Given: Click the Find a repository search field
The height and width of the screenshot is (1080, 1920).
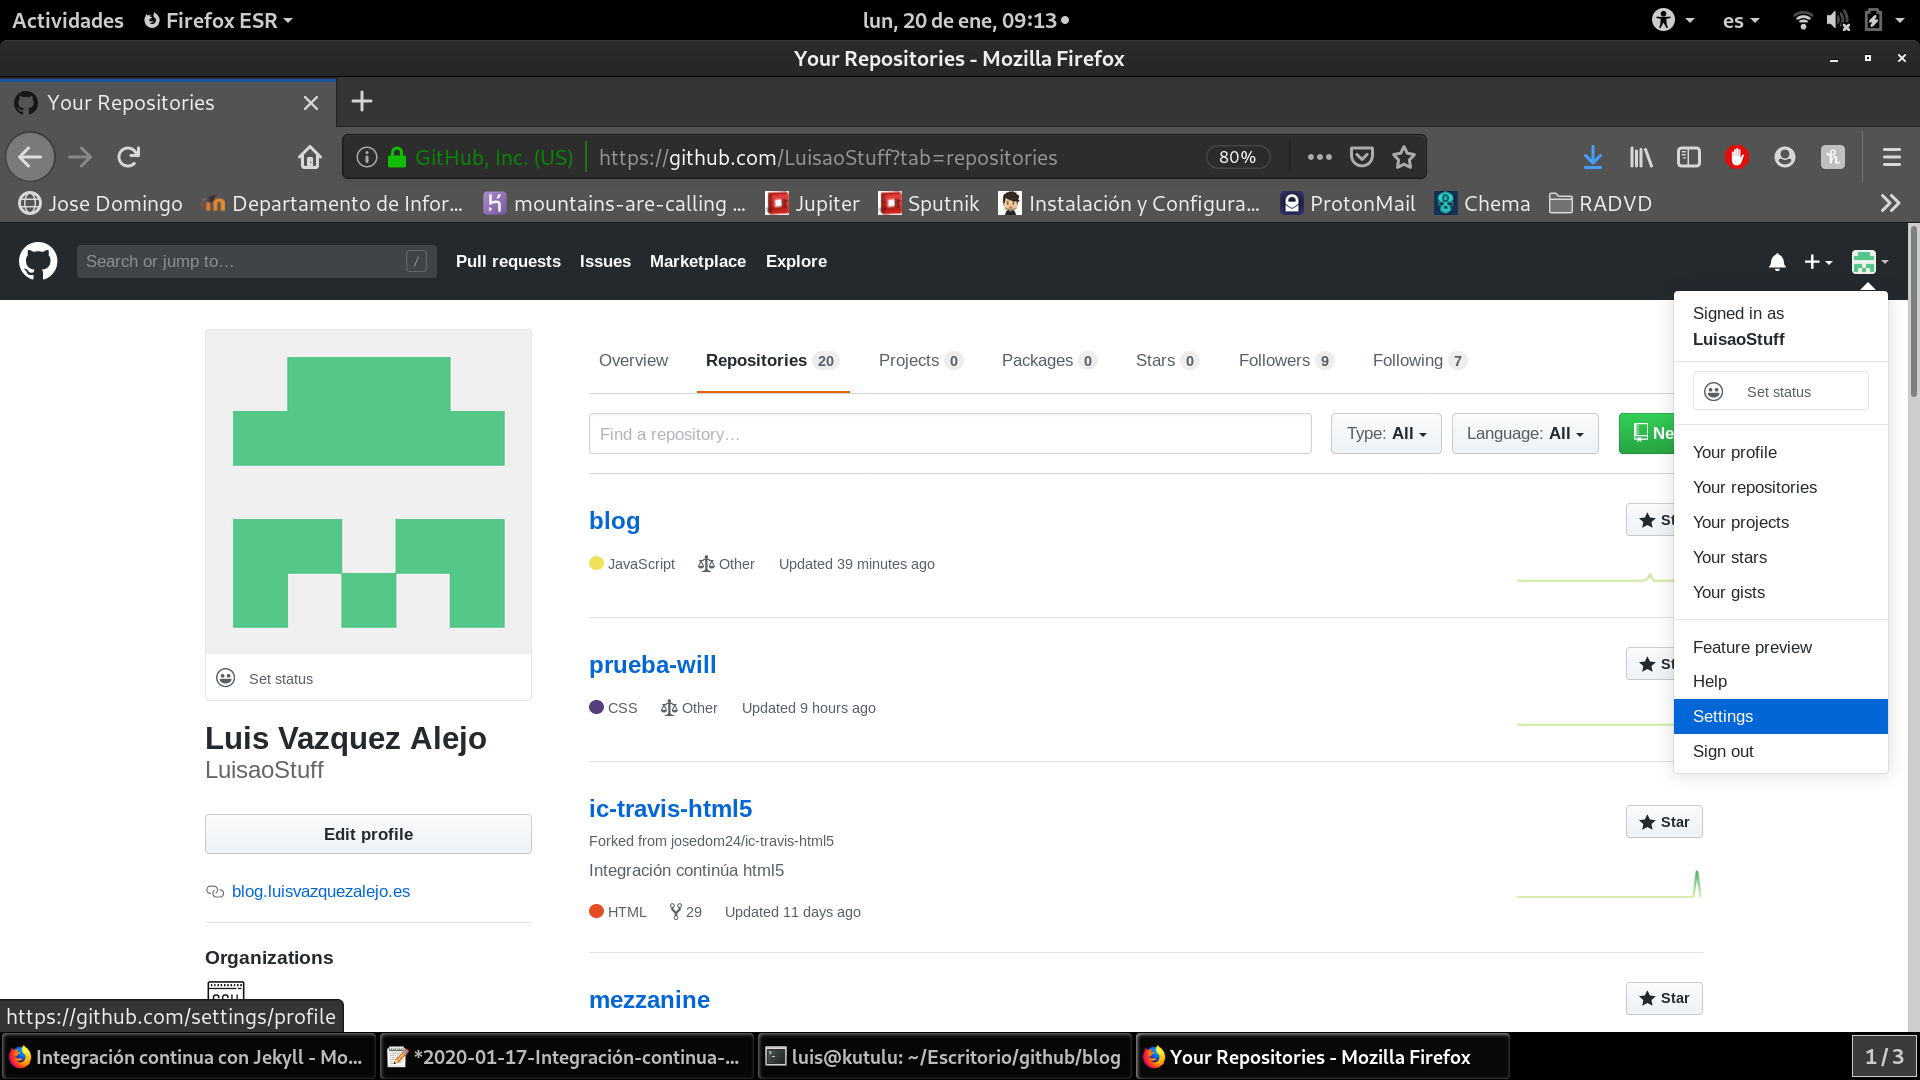Looking at the screenshot, I should pos(949,434).
